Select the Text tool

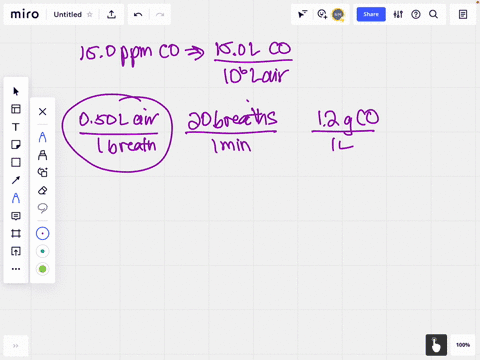click(x=16, y=127)
